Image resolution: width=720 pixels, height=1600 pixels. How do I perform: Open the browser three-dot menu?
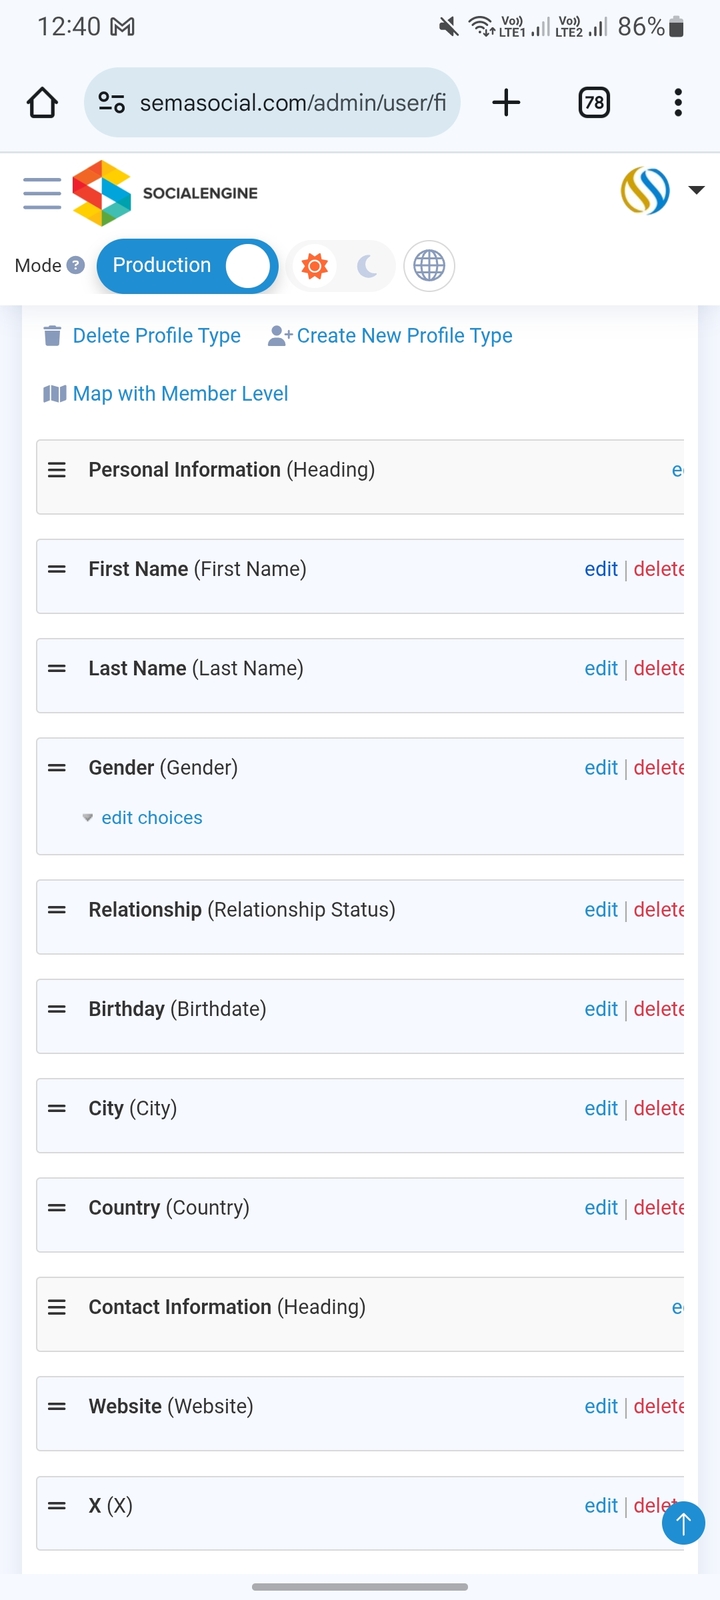point(678,102)
